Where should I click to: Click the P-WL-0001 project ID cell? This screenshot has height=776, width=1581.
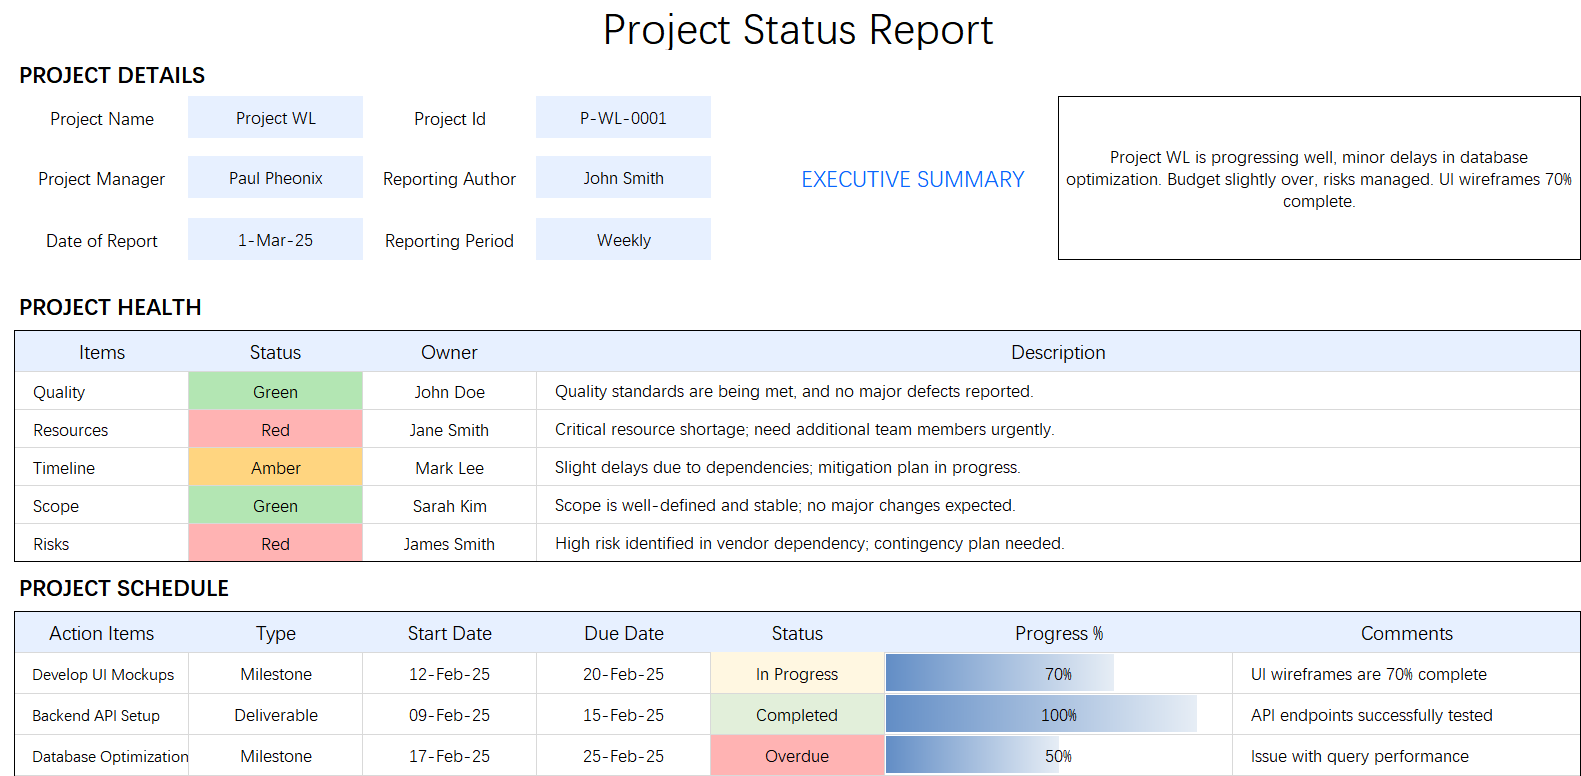623,117
